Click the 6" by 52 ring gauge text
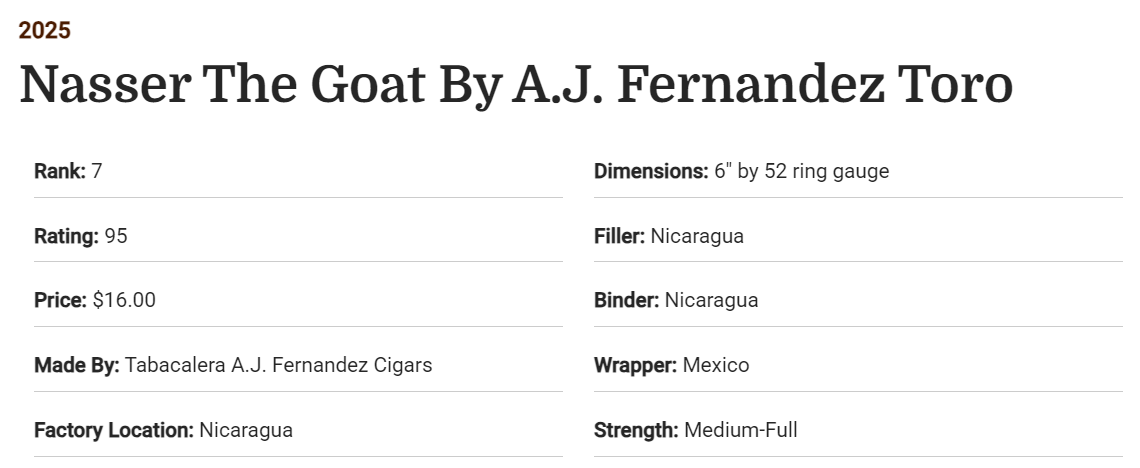This screenshot has height=468, width=1140. tap(801, 171)
